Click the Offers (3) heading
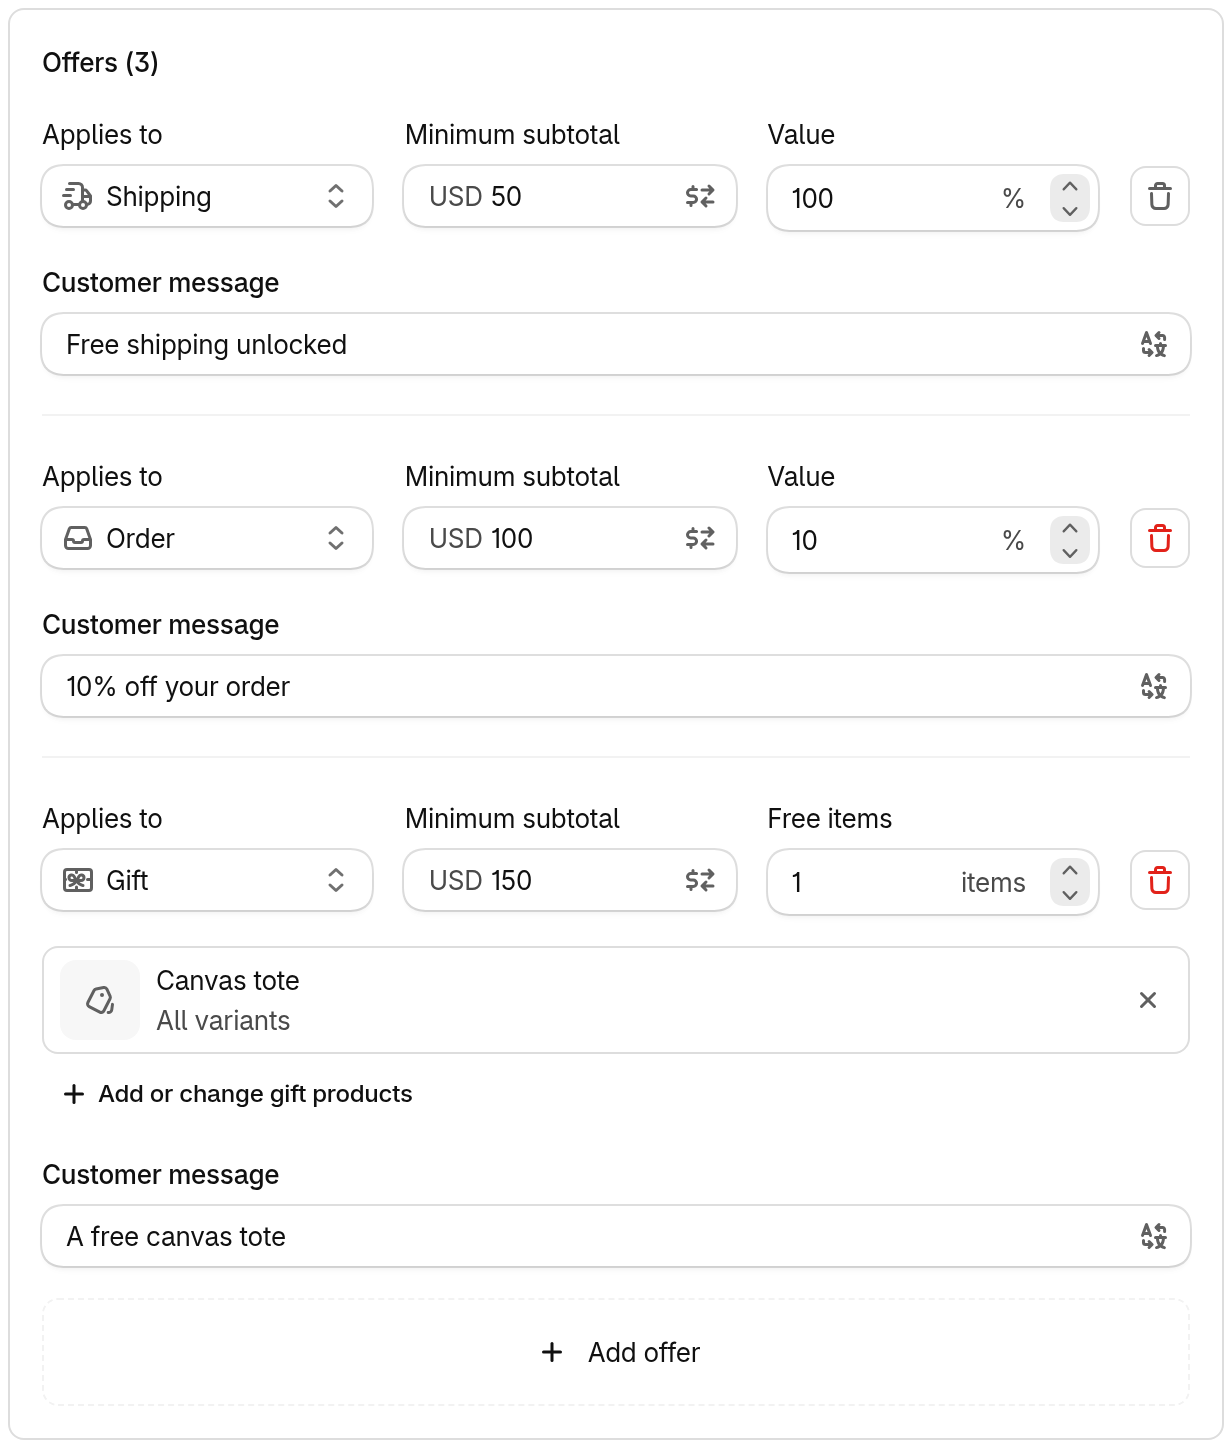This screenshot has height=1448, width=1232. (100, 62)
